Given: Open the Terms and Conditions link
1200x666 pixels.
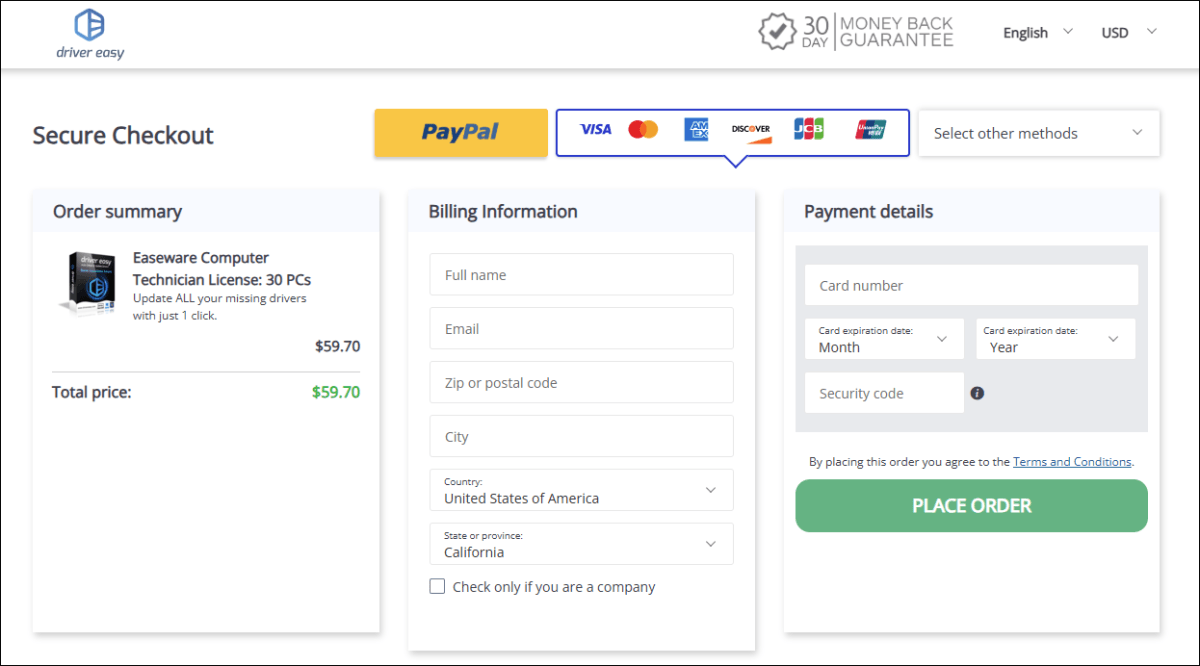Looking at the screenshot, I should pos(1072,462).
